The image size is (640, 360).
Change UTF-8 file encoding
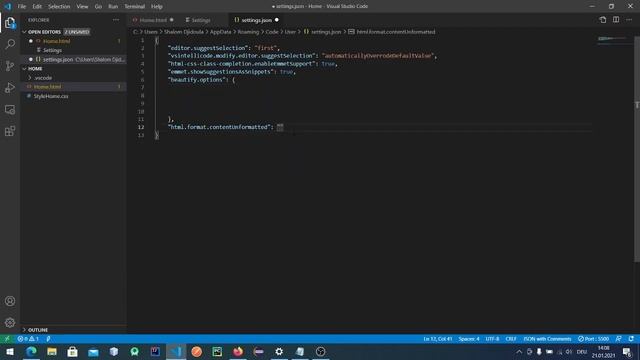pos(492,339)
